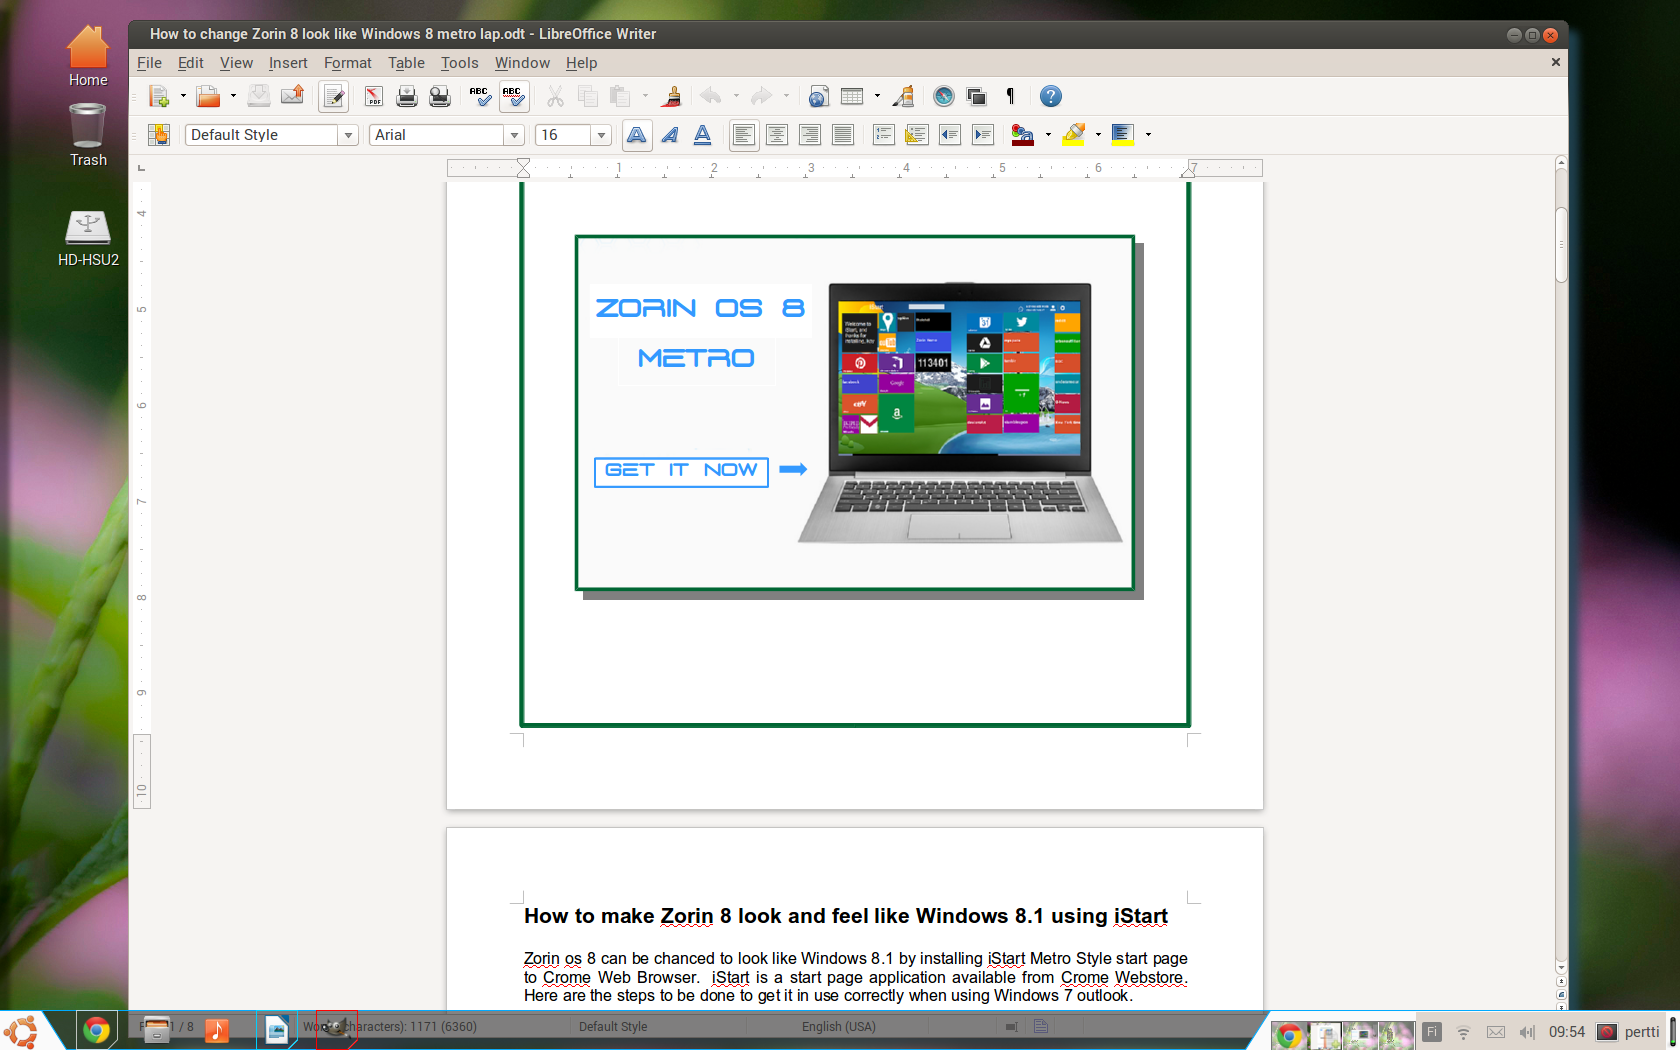Toggle Edit File mode

[333, 97]
